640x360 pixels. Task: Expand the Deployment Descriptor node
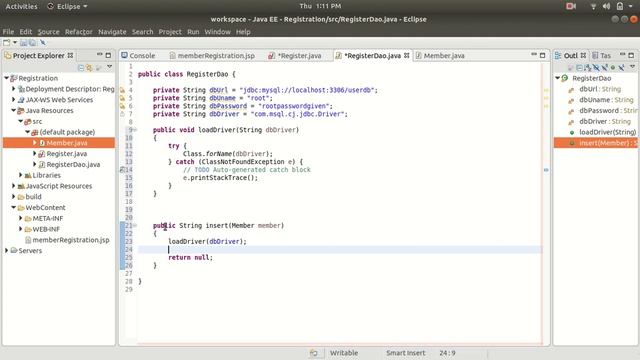click(13, 89)
